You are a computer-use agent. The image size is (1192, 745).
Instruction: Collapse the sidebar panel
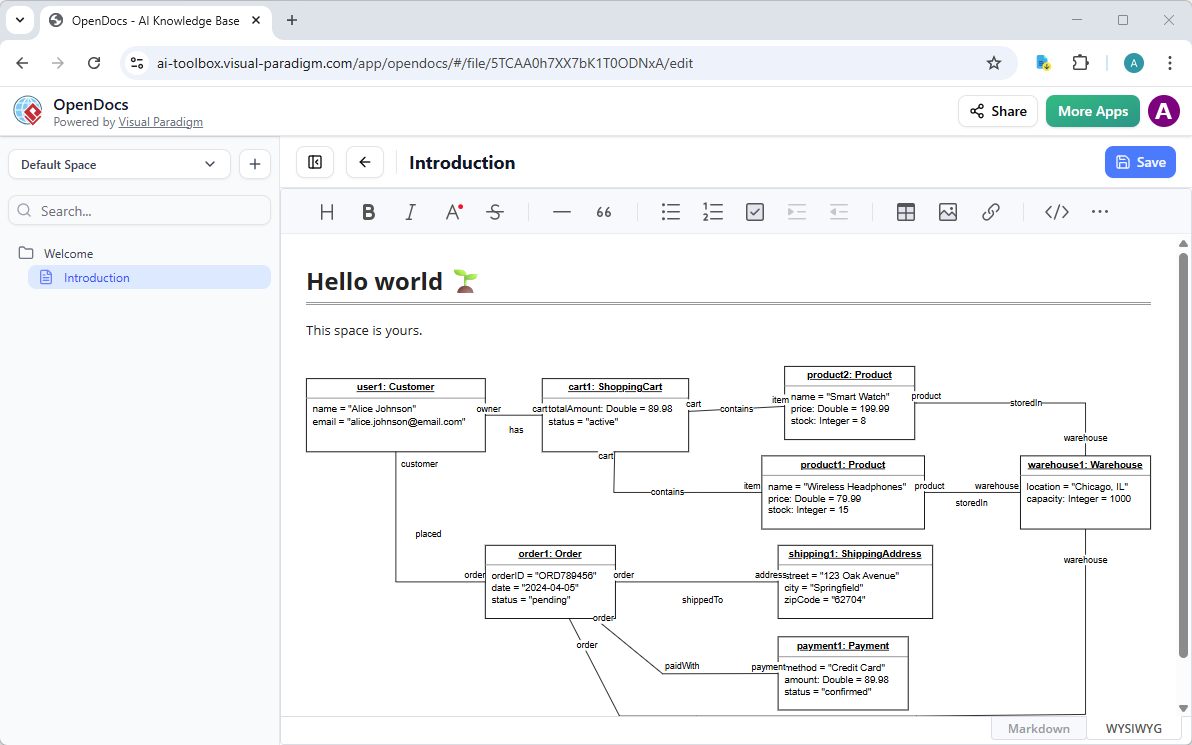click(x=314, y=161)
